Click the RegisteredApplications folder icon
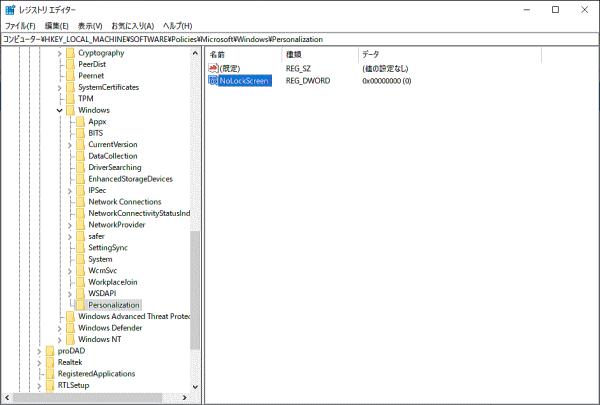This screenshot has height=405, width=600. point(50,374)
